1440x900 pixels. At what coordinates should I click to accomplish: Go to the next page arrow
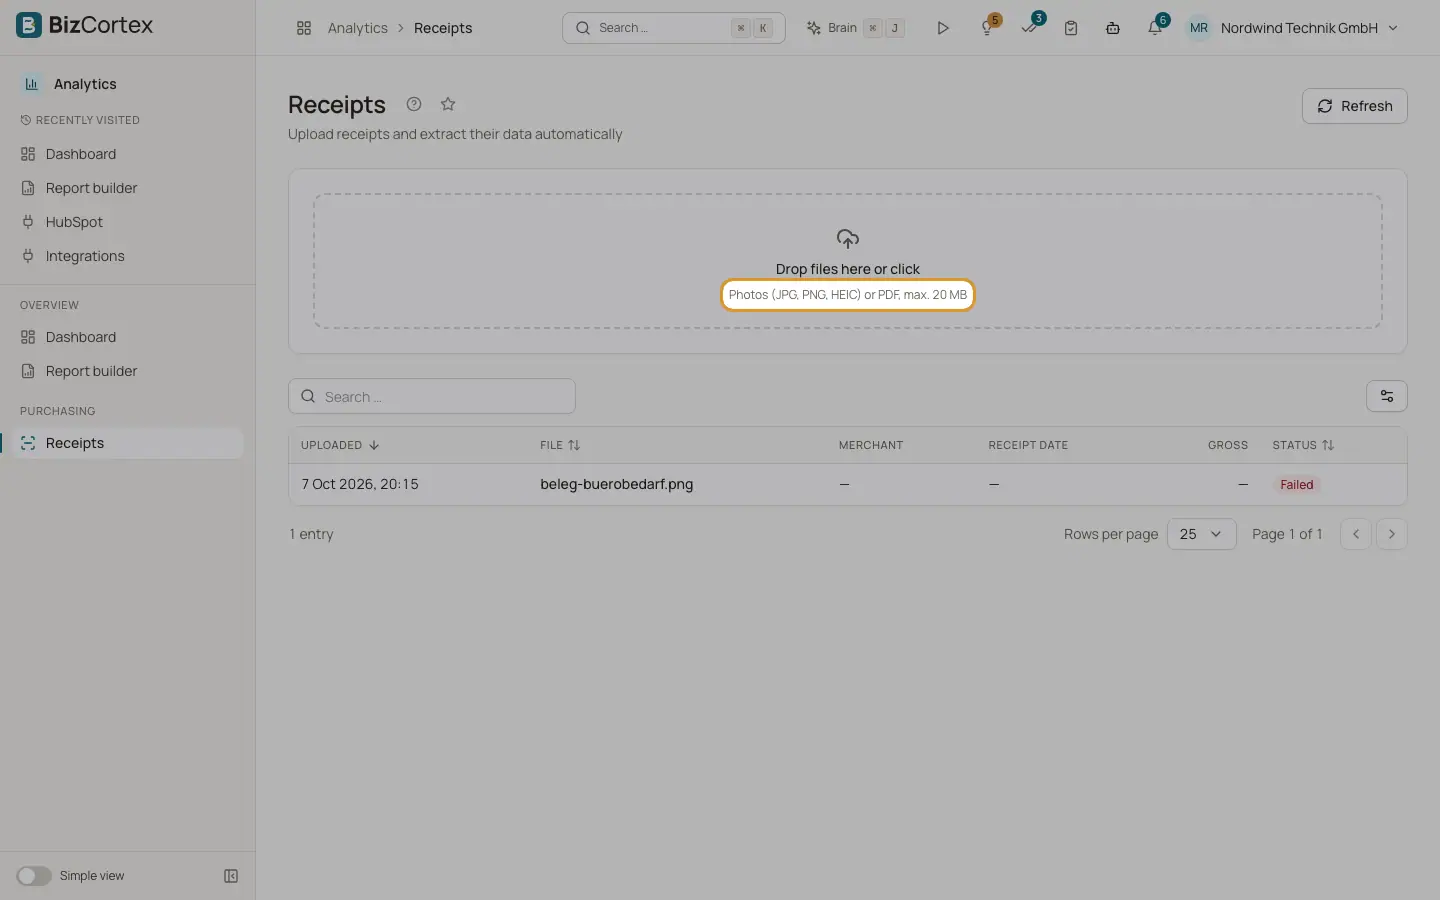pyautogui.click(x=1392, y=534)
